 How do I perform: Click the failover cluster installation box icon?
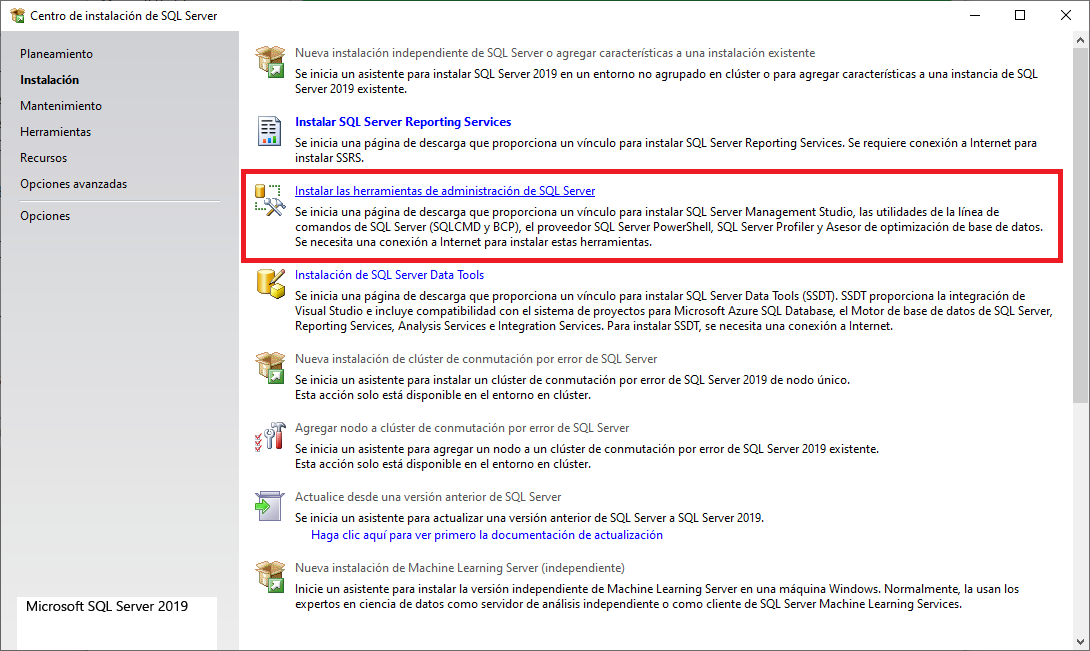tap(270, 368)
